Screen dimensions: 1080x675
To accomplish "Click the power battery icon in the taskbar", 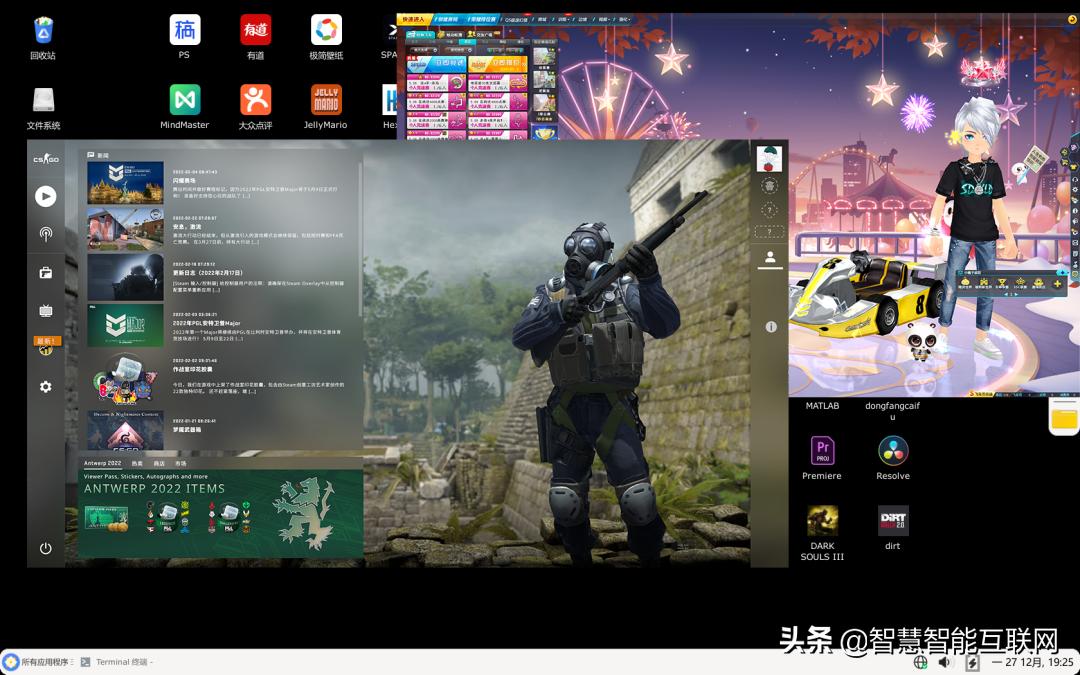I will 972,662.
